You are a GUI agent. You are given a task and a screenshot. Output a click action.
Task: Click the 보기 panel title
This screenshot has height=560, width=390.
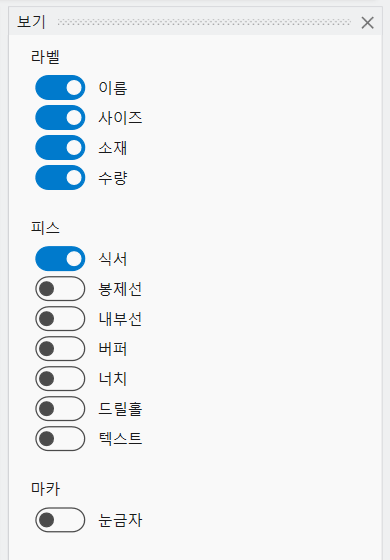31,22
